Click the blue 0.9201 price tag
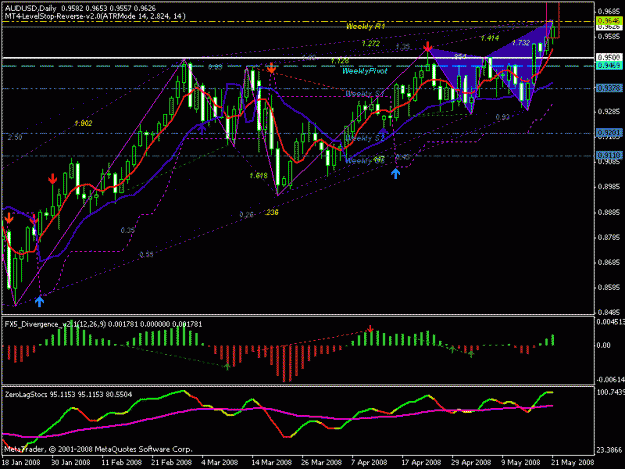Image resolution: width=625 pixels, height=469 pixels. 609,132
